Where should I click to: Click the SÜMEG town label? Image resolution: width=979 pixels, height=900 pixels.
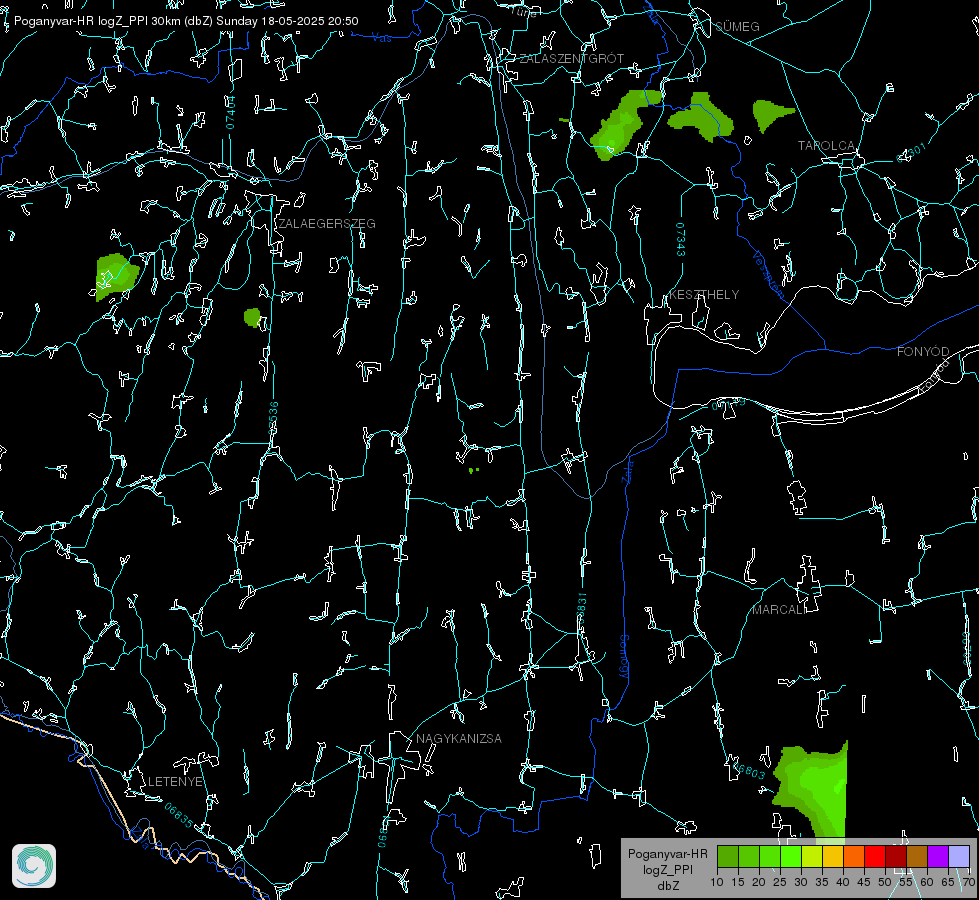[x=737, y=27]
